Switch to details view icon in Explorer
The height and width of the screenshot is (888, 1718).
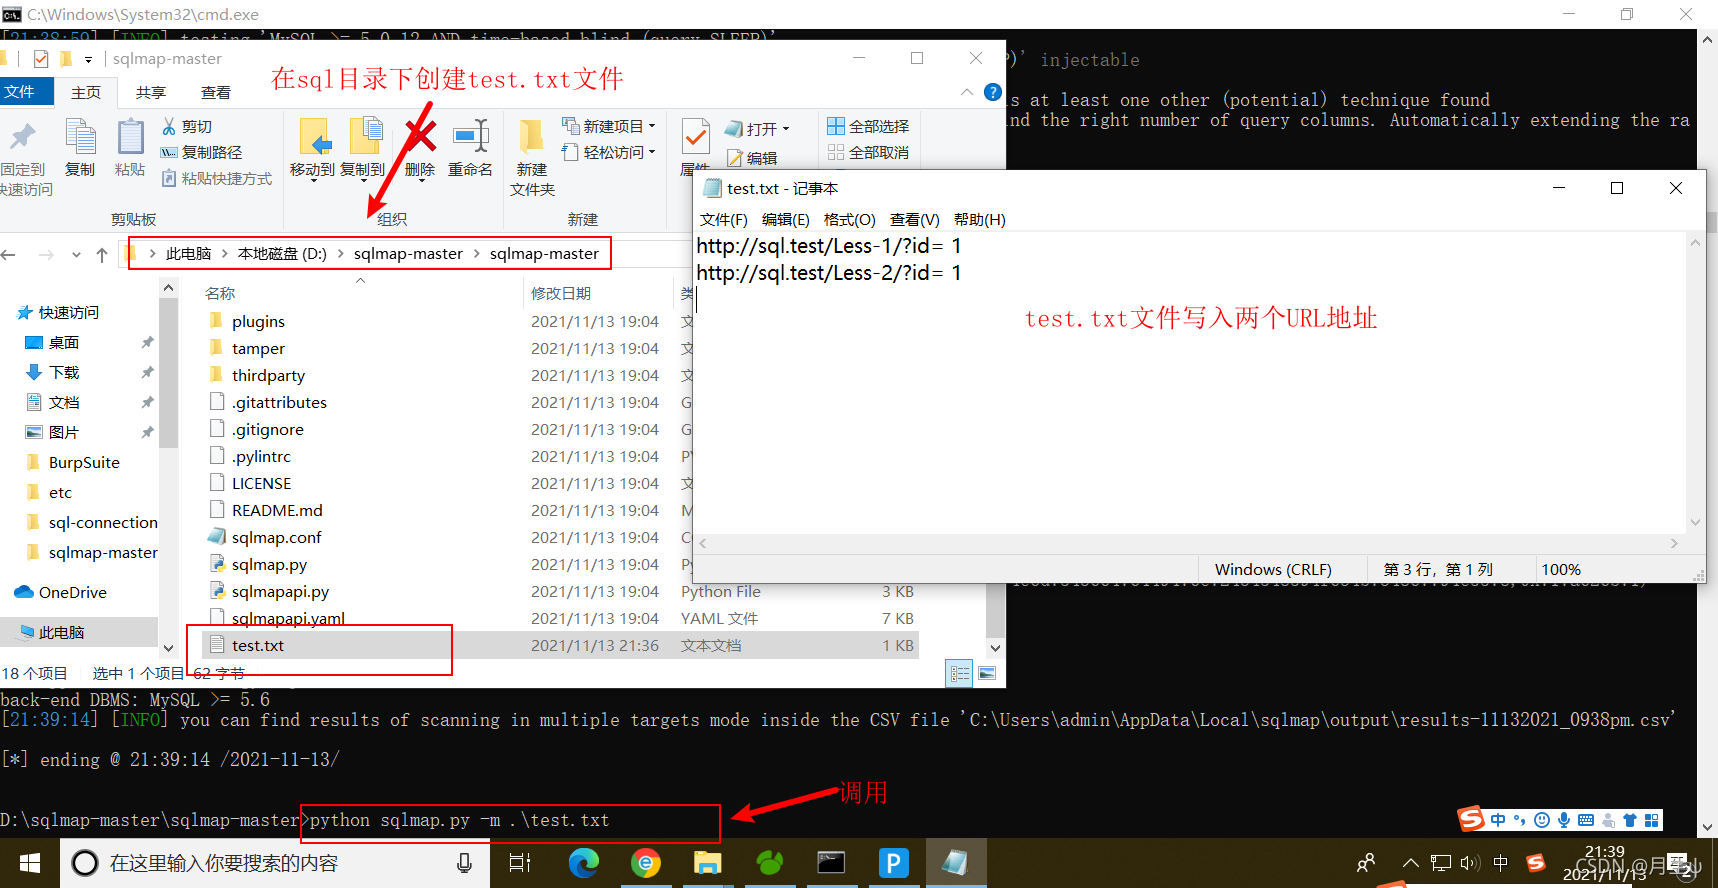coord(960,674)
